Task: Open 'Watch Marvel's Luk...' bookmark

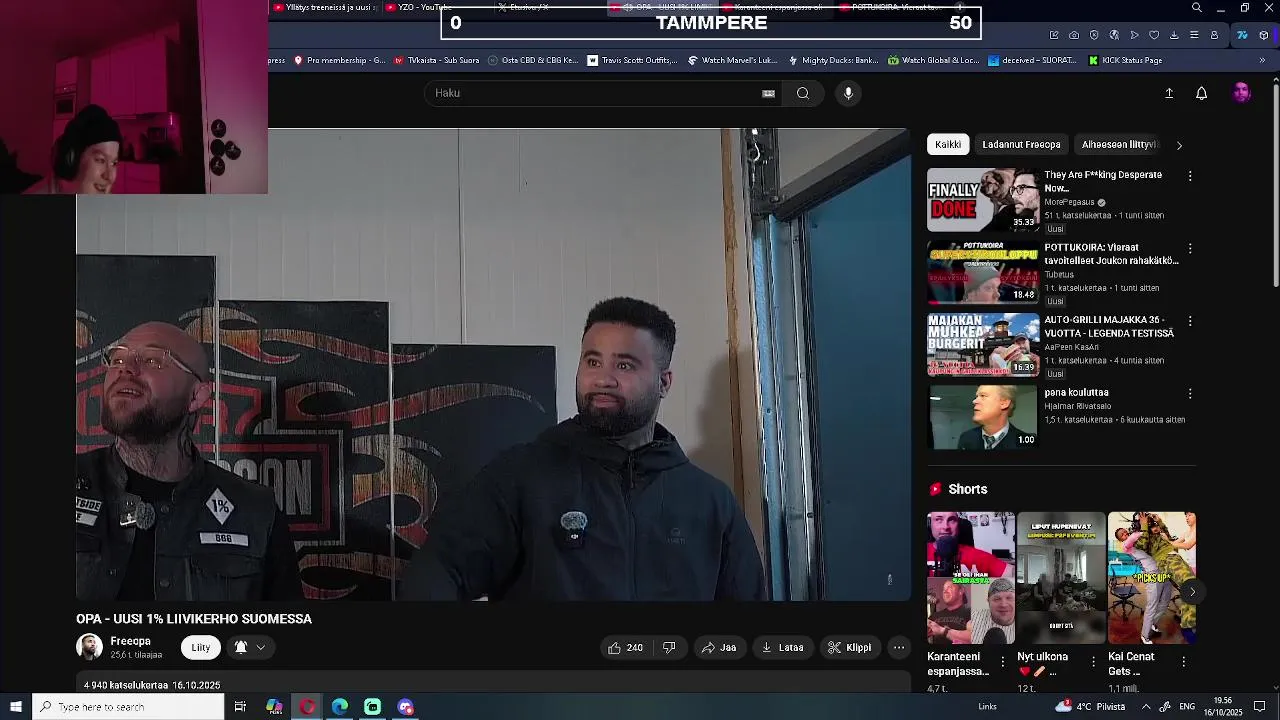Action: [x=732, y=60]
